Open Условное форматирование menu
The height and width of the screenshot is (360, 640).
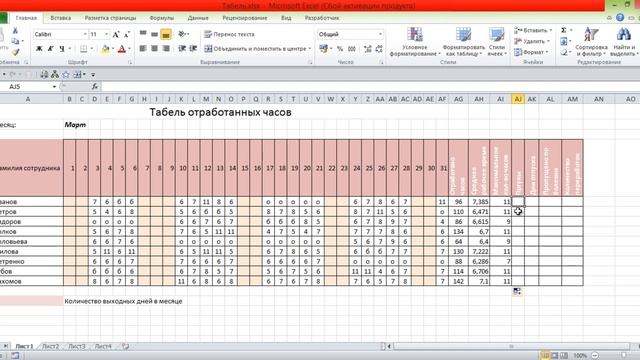click(x=415, y=42)
